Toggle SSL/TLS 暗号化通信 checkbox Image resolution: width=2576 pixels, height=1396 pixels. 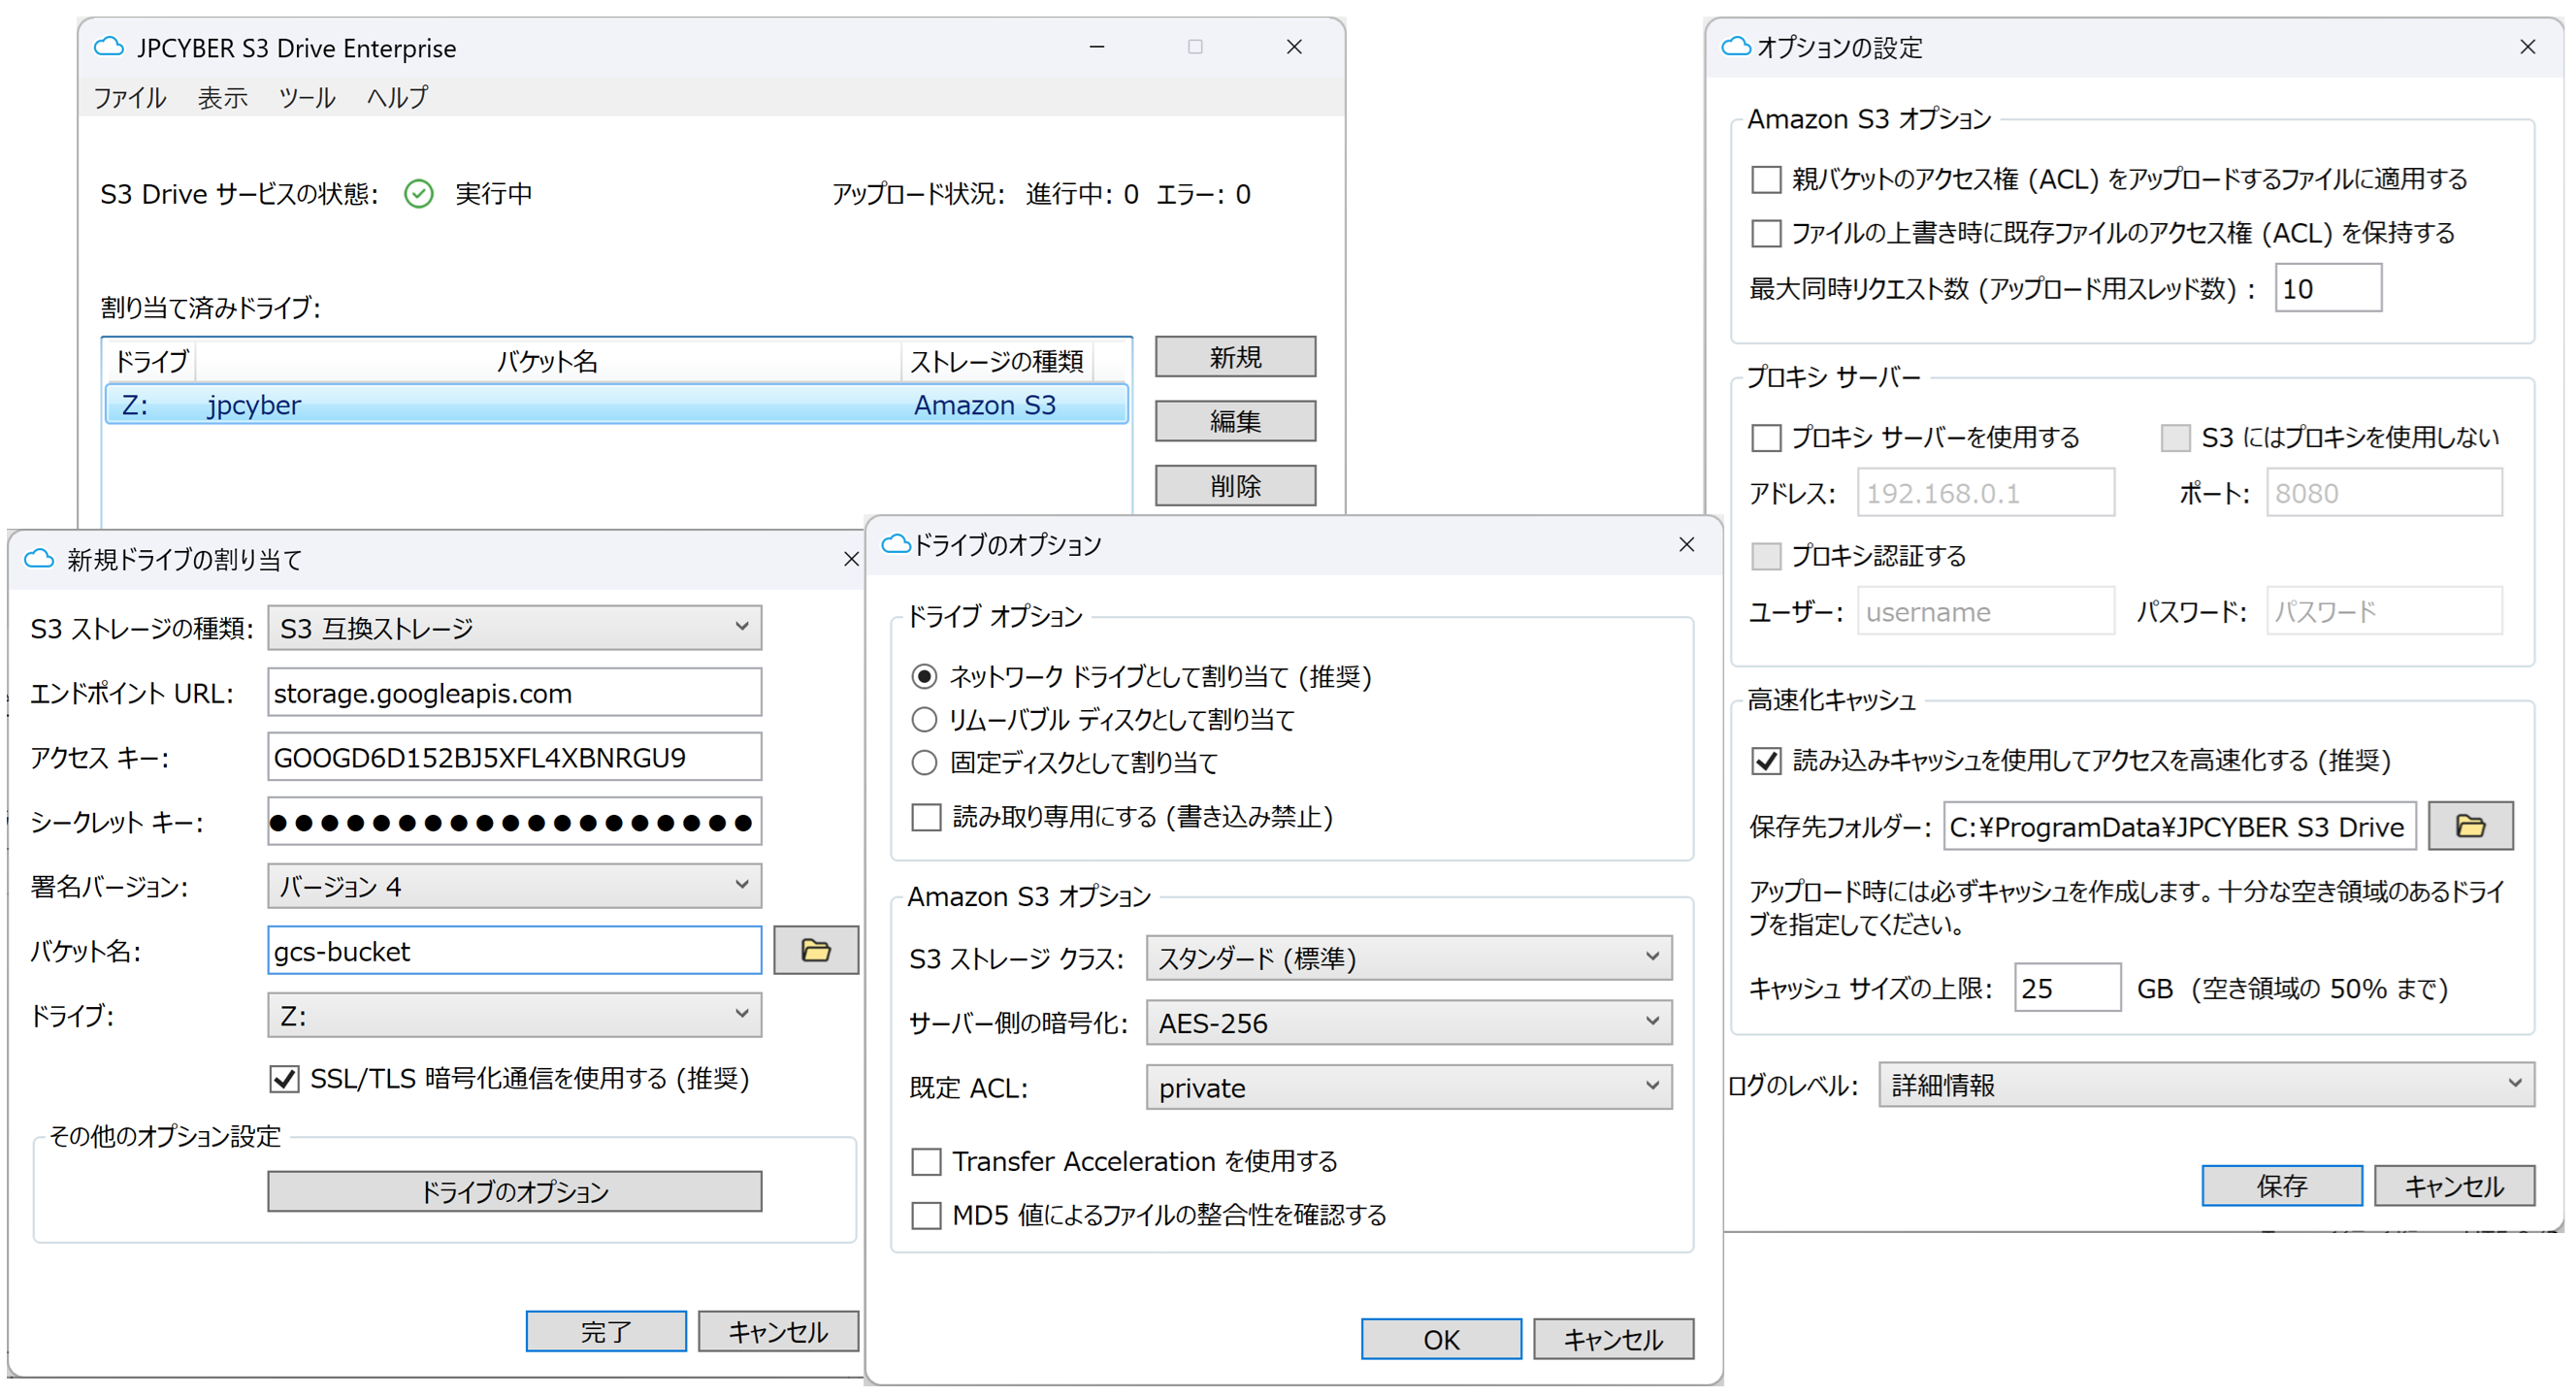tap(285, 1079)
